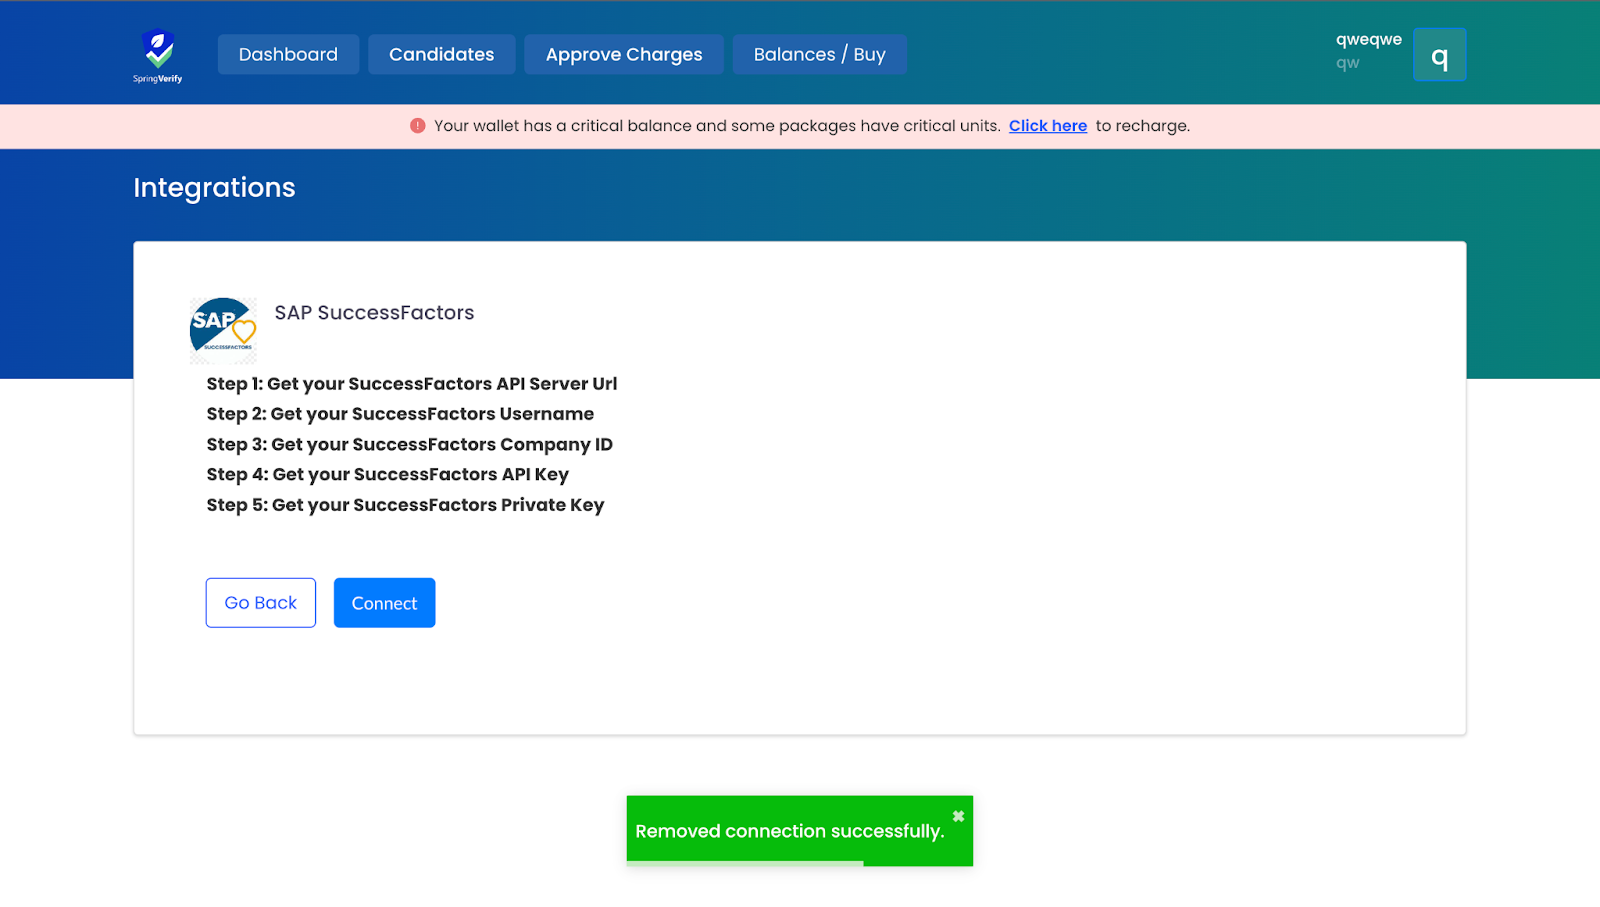Go to the Candidates page
Image resolution: width=1600 pixels, height=907 pixels.
click(441, 54)
